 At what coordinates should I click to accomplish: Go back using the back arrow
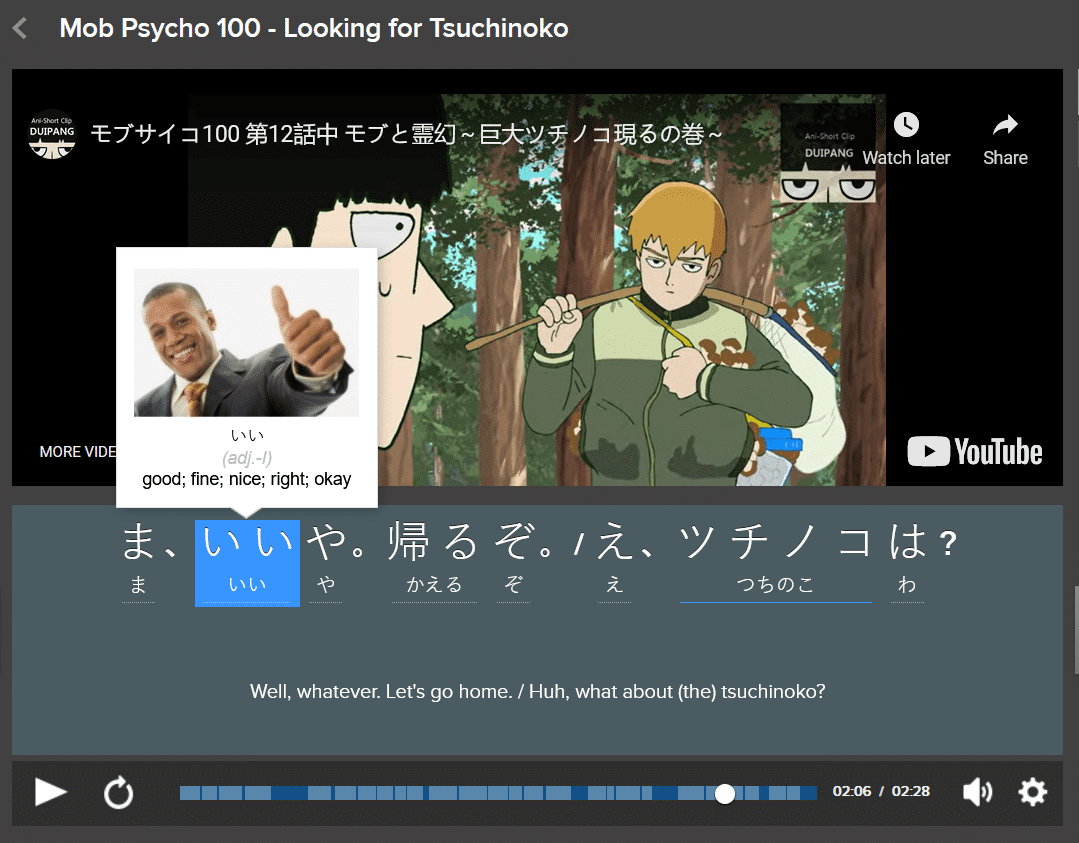(x=21, y=28)
